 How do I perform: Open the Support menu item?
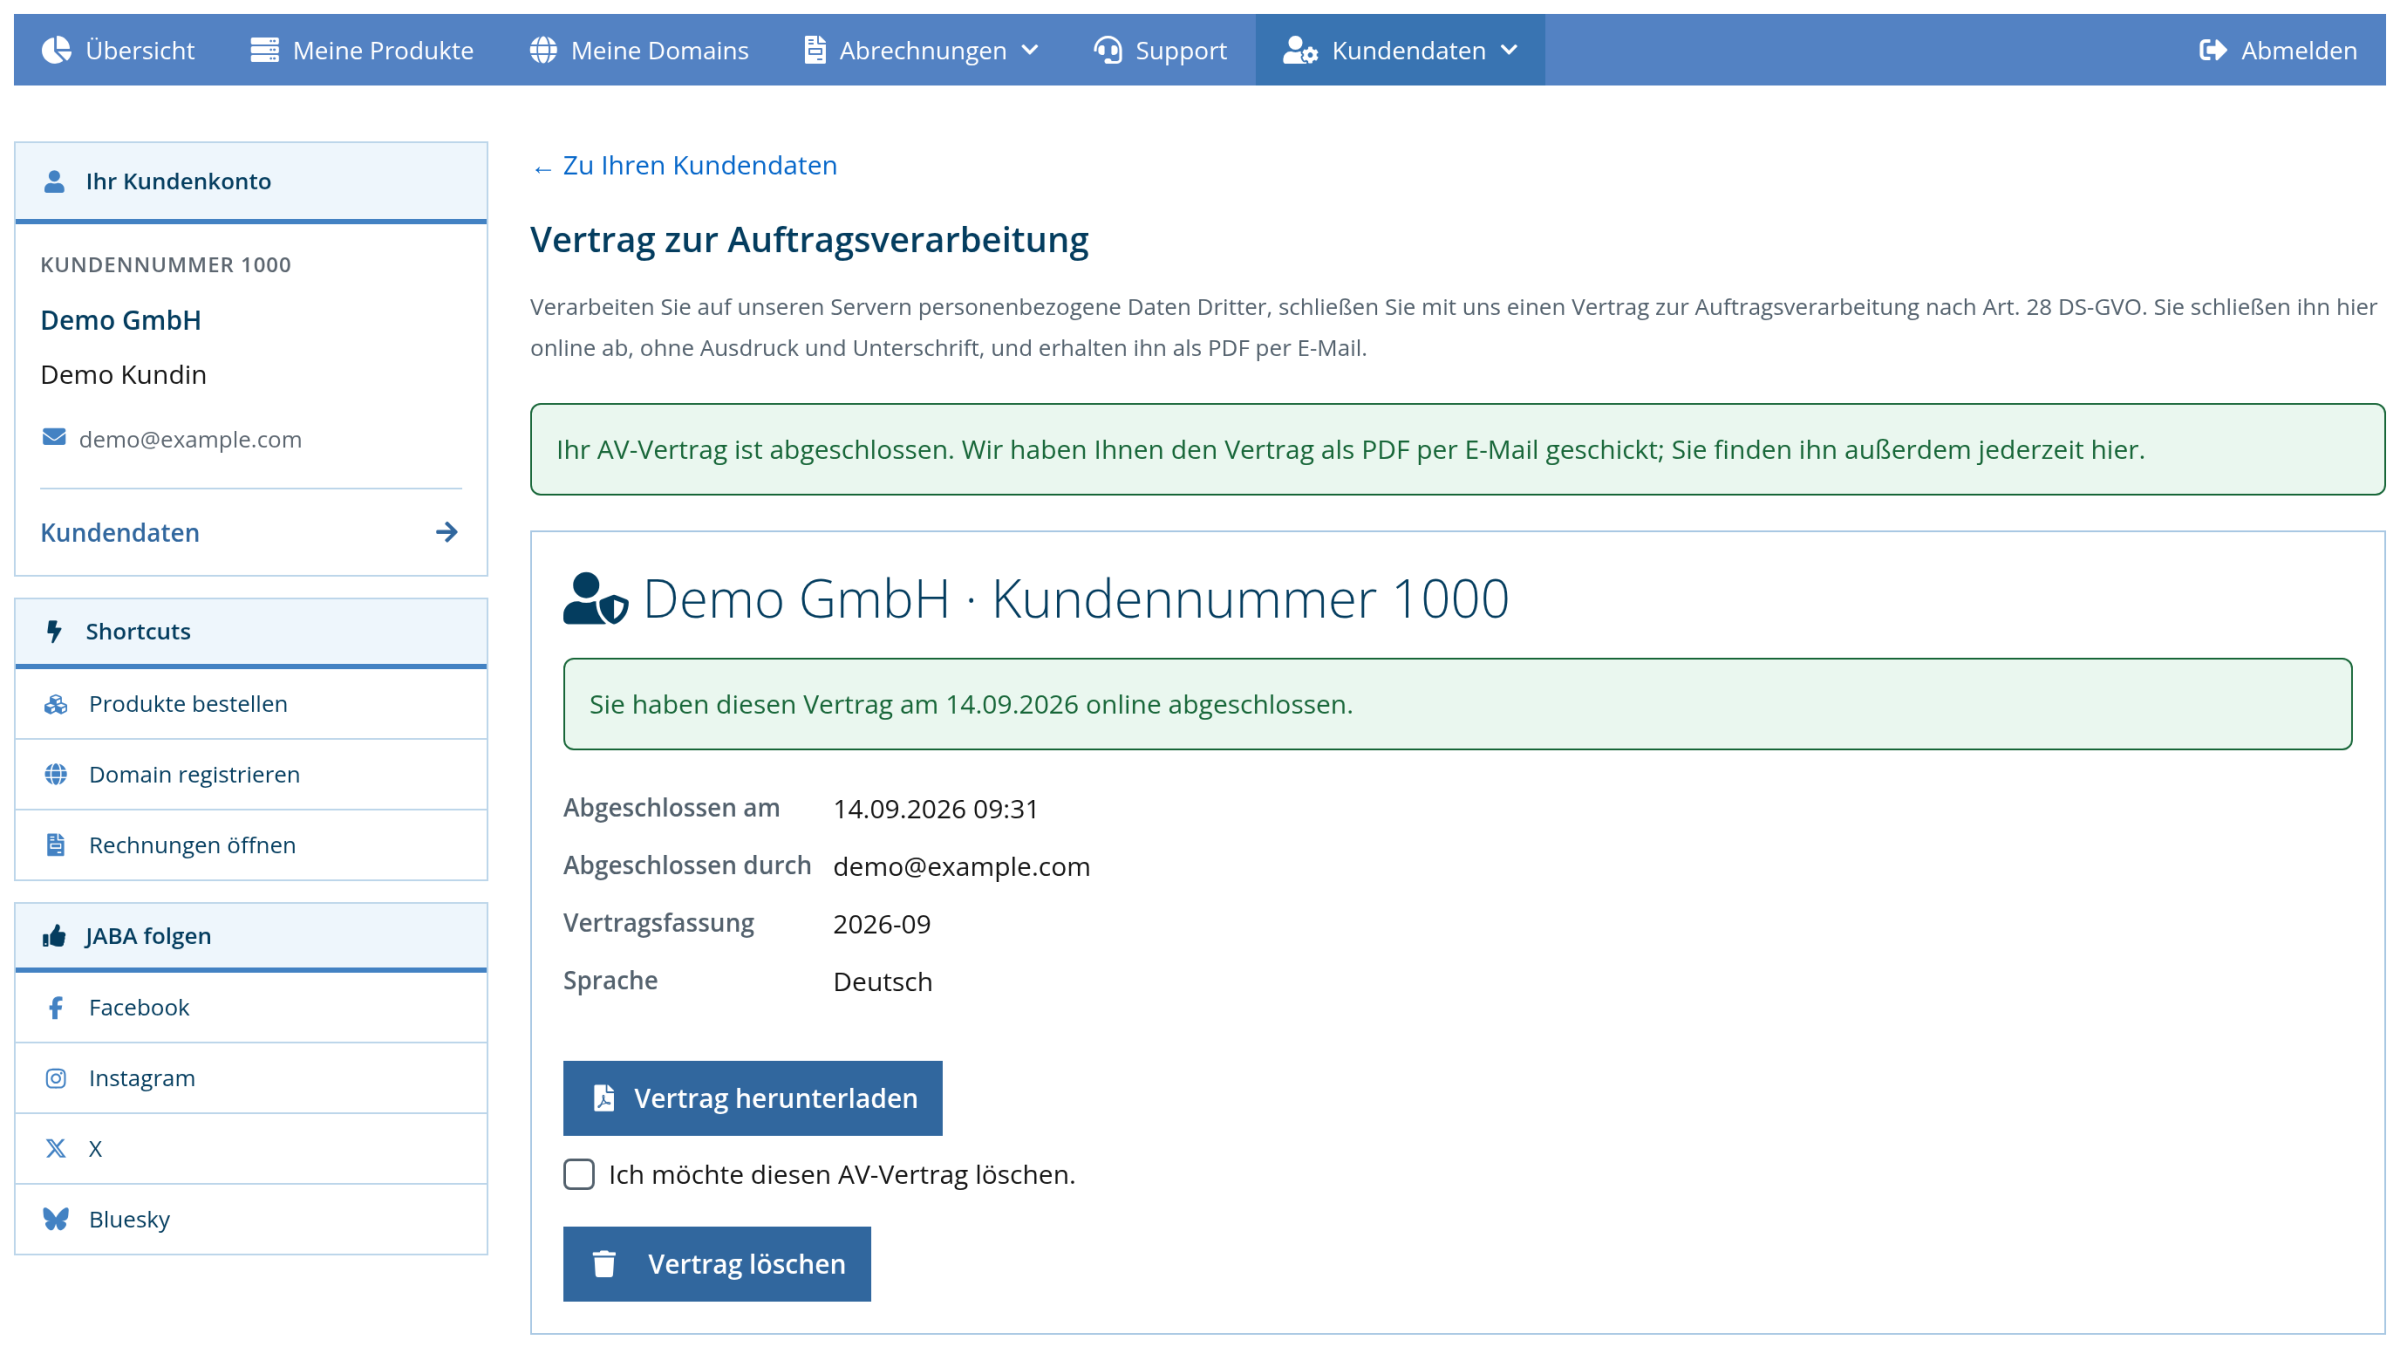click(1160, 50)
